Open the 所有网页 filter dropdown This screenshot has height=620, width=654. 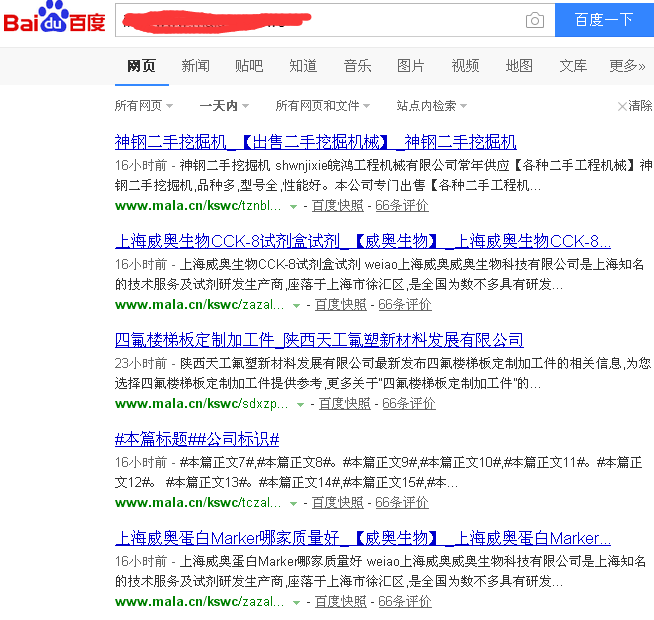pos(143,106)
